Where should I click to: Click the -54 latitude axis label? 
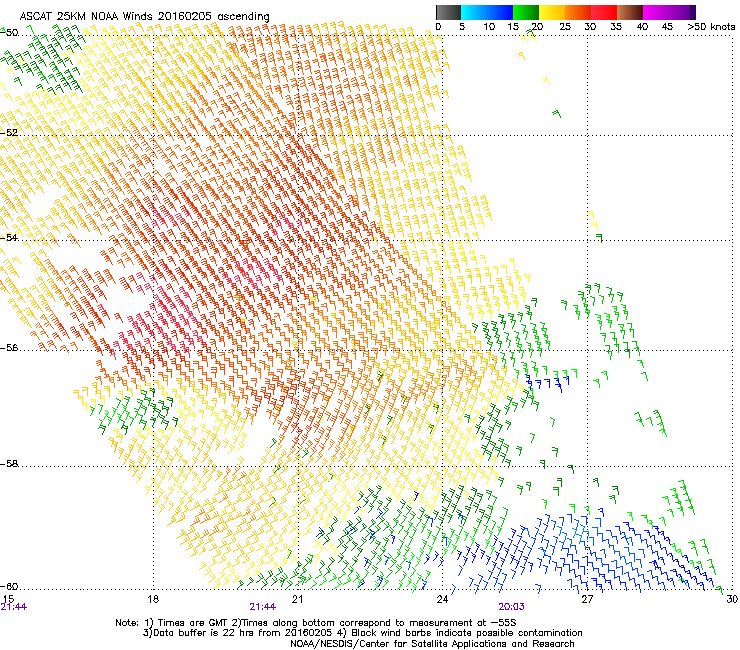[9, 237]
